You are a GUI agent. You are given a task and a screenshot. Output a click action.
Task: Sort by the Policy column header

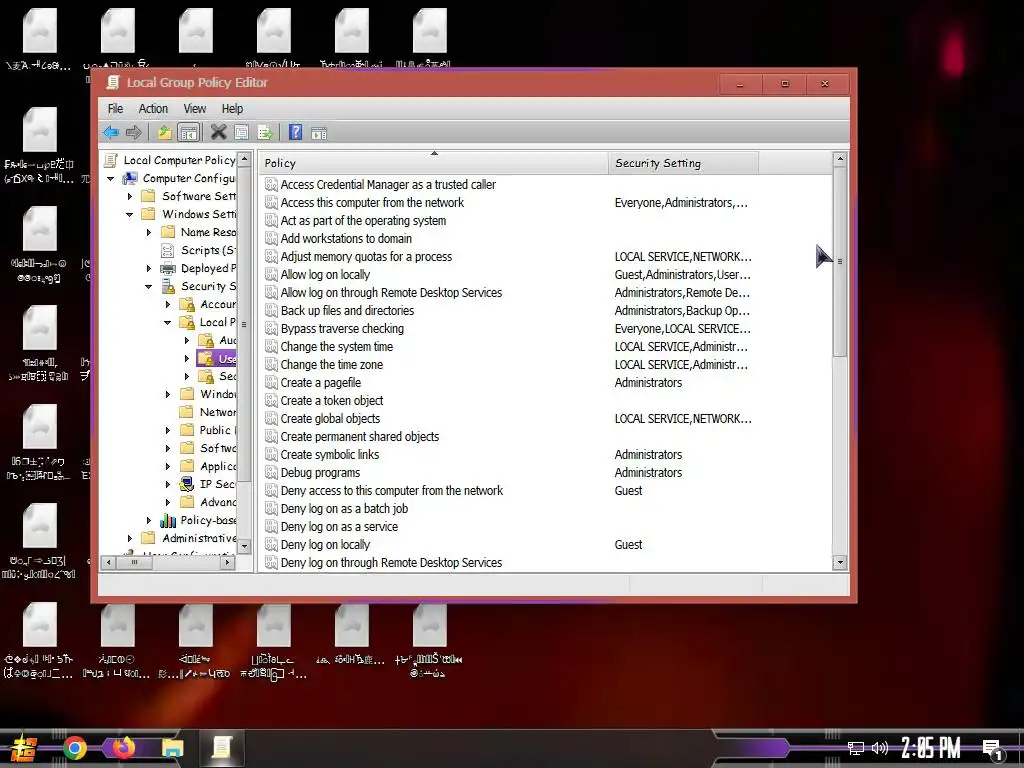point(433,163)
